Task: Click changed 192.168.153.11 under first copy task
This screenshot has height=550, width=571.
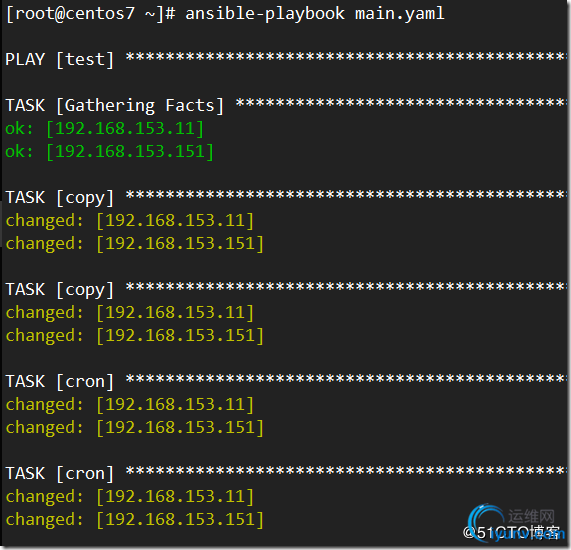Action: [x=130, y=221]
